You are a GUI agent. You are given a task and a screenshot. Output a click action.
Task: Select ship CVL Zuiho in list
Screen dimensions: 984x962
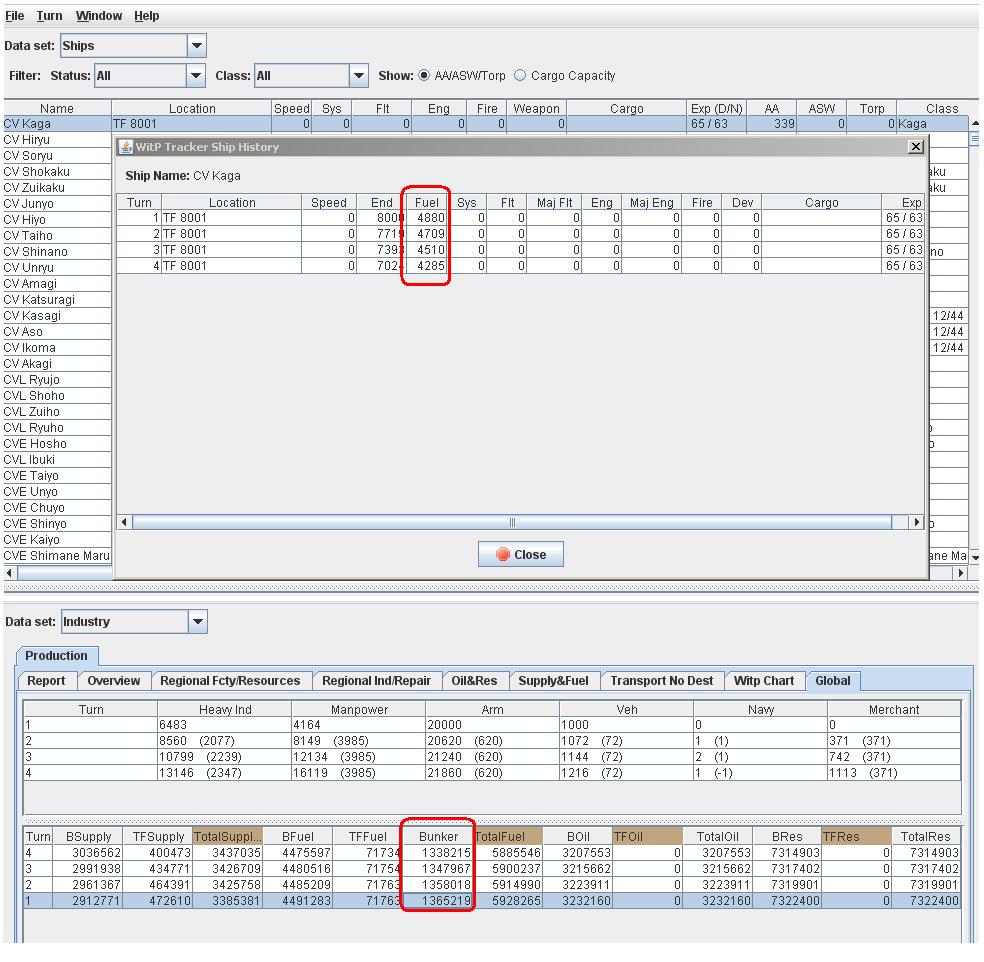(x=57, y=412)
